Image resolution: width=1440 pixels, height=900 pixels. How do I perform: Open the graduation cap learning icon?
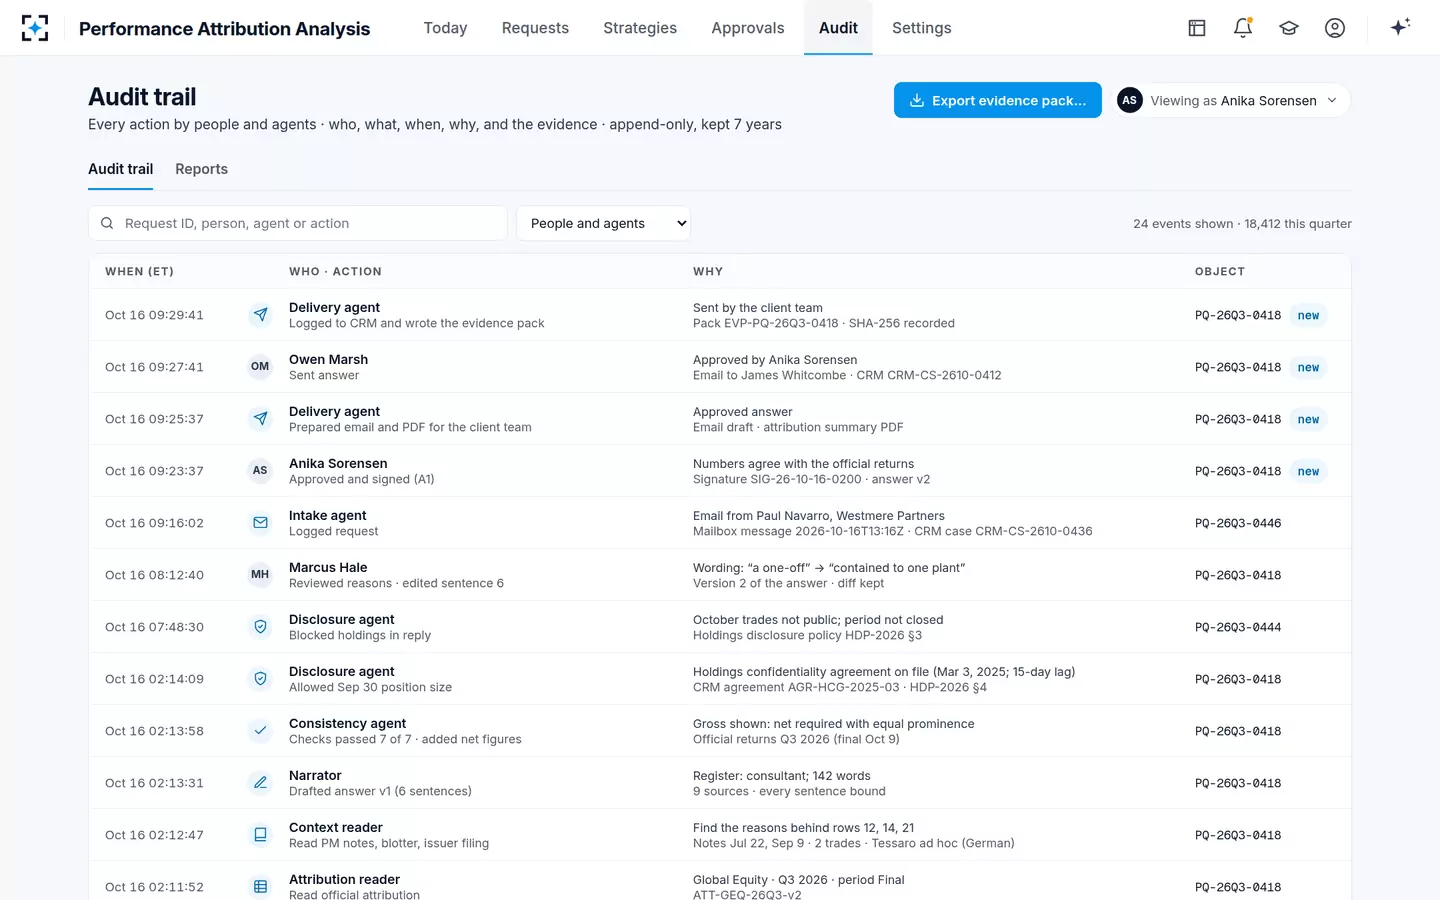tap(1289, 28)
